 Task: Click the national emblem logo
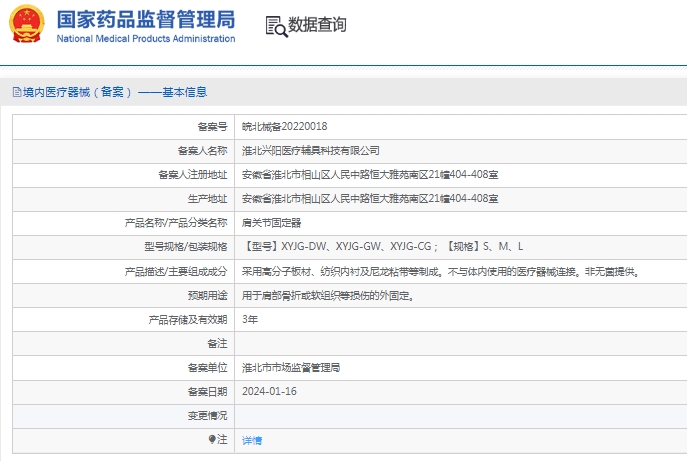click(27, 24)
